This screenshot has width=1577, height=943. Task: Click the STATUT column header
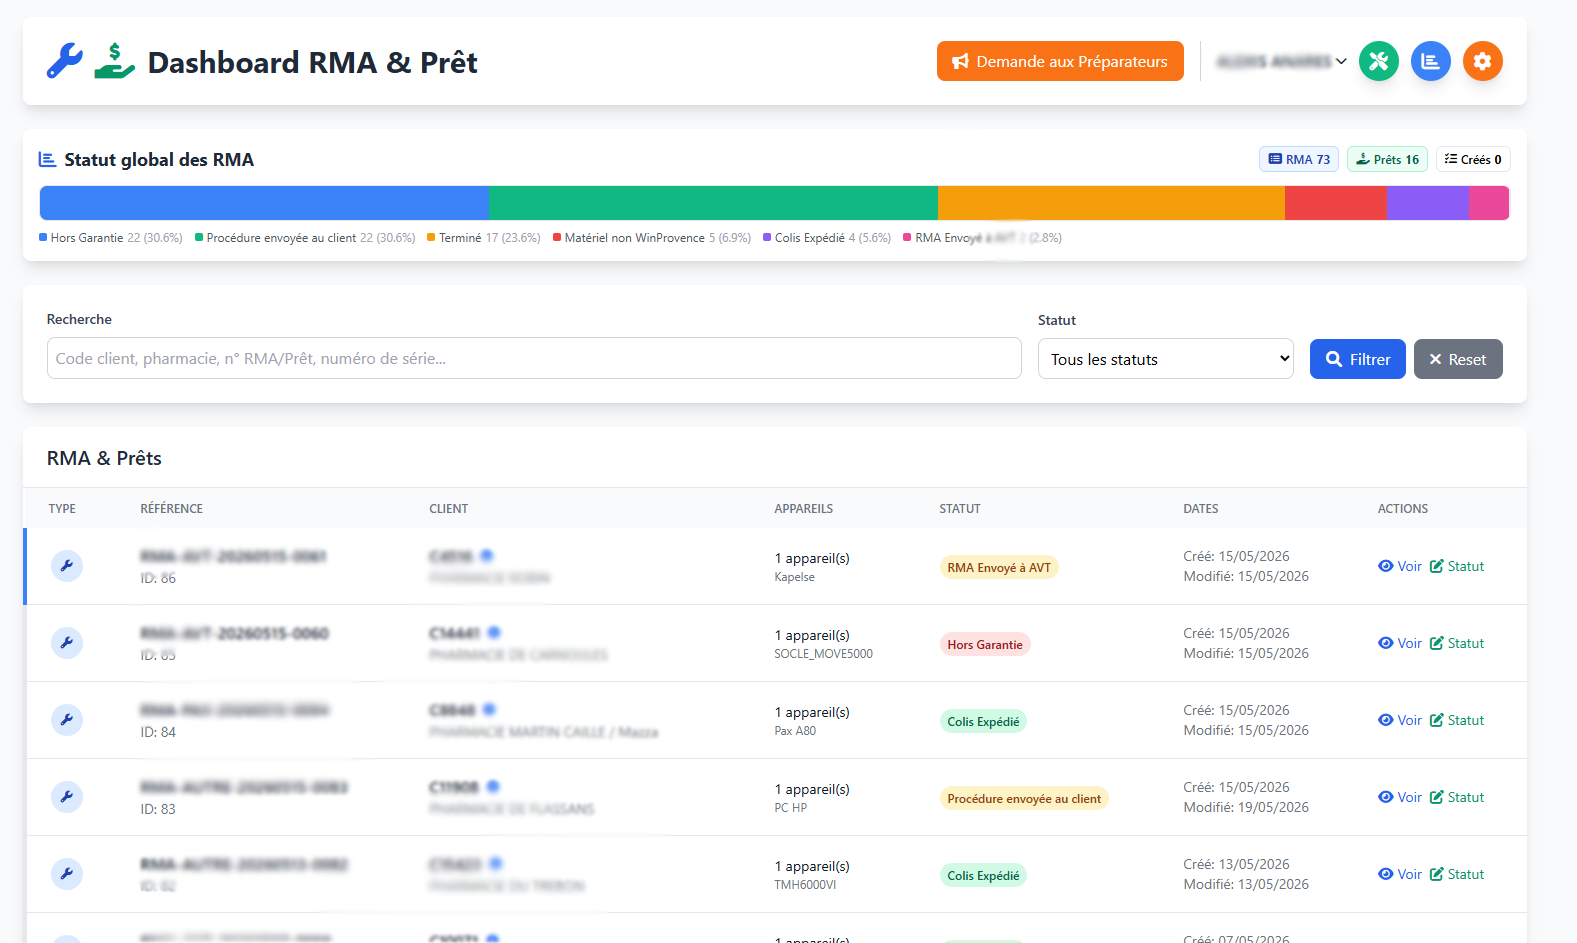pos(960,509)
